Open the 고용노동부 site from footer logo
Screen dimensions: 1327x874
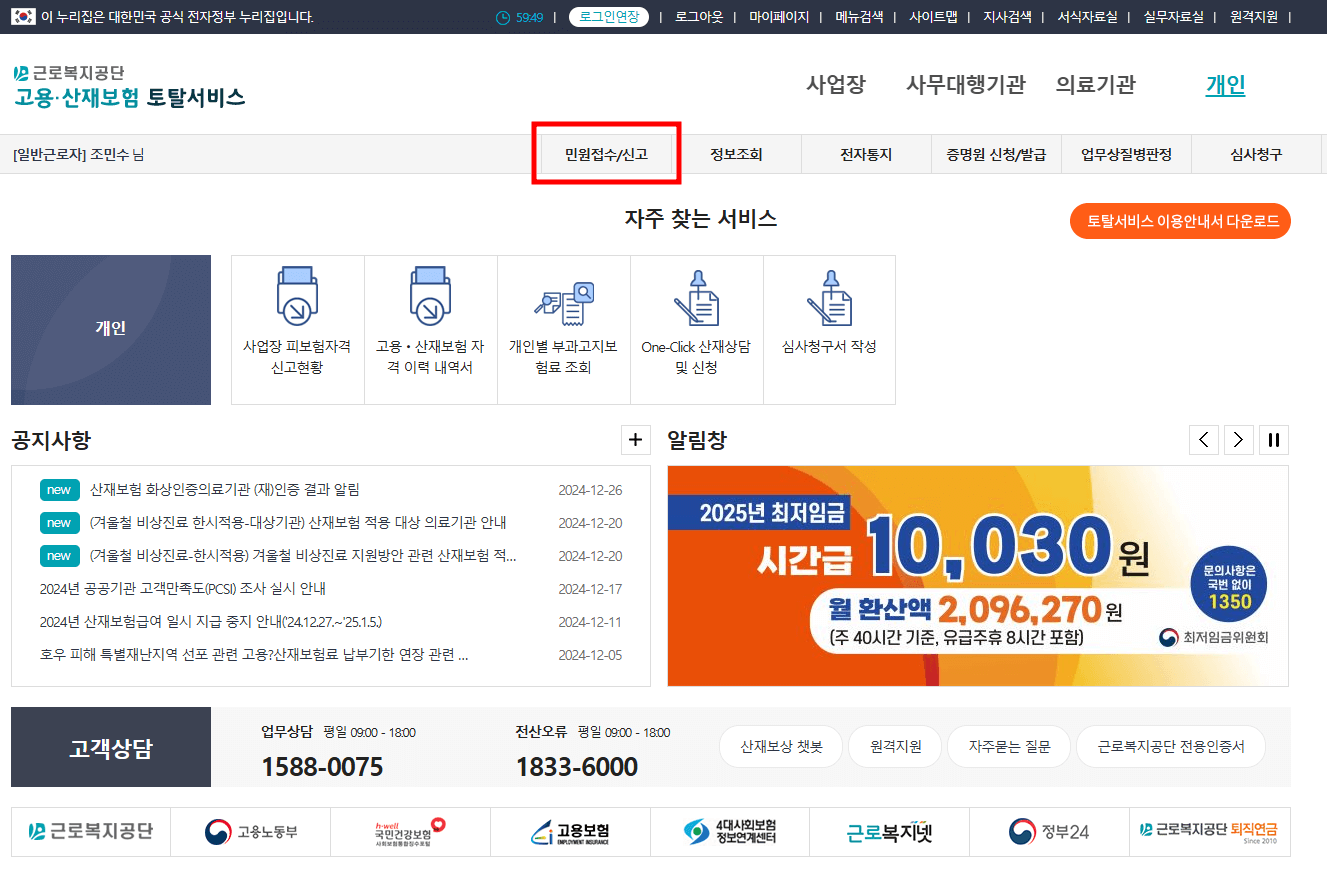click(250, 831)
